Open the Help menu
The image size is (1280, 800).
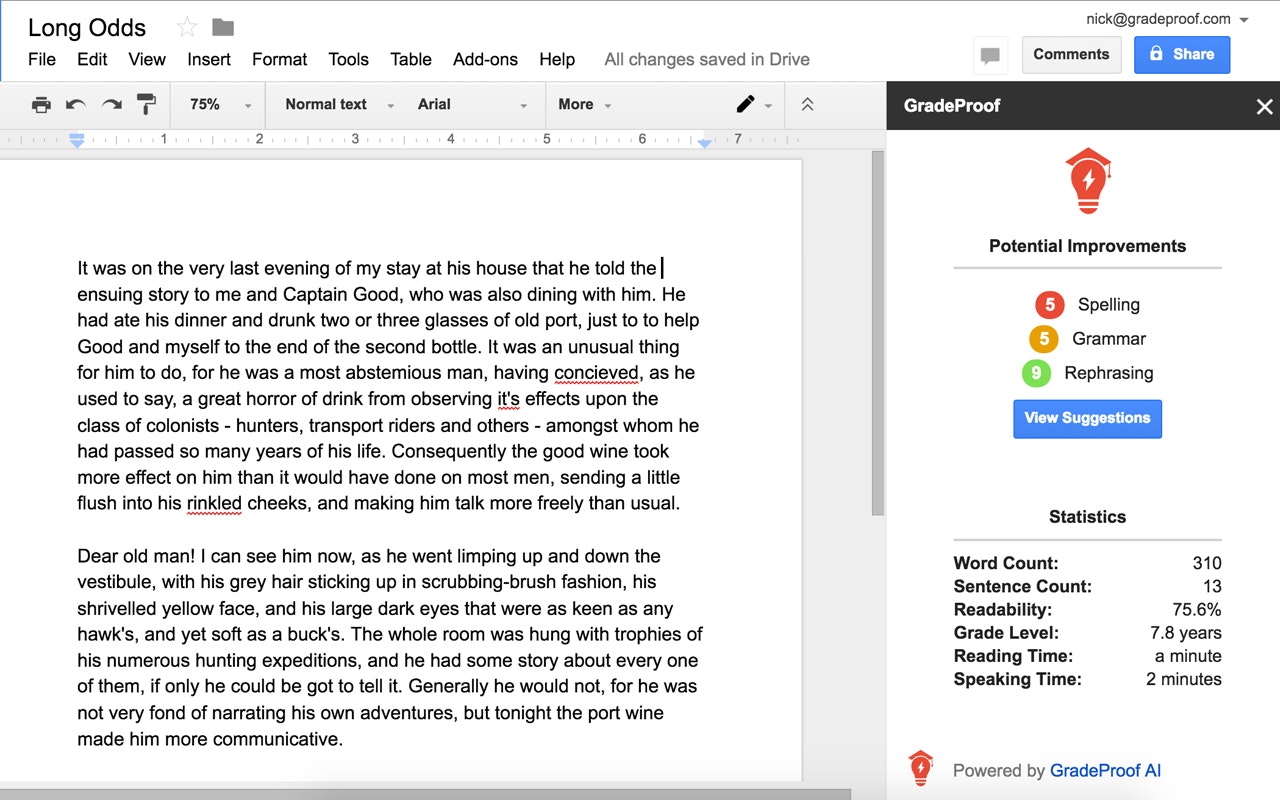557,59
